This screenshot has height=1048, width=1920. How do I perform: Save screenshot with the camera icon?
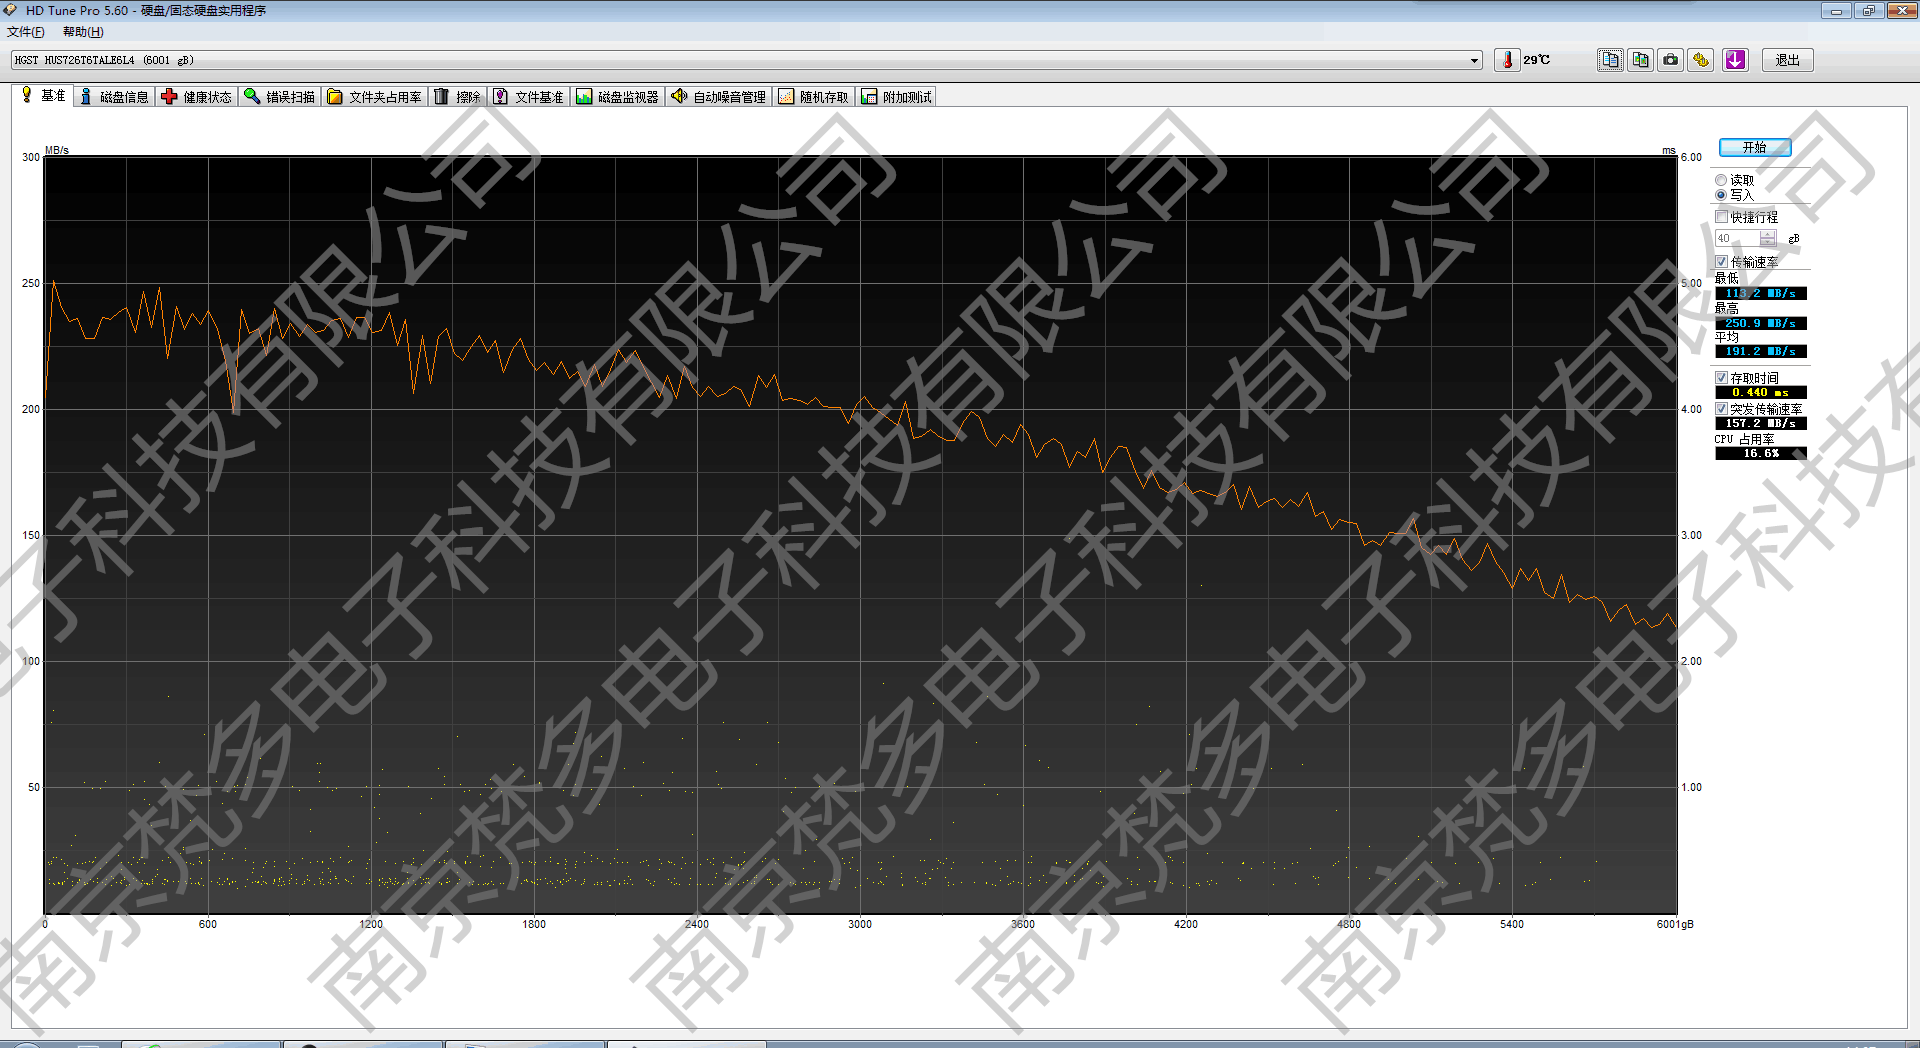(x=1670, y=60)
